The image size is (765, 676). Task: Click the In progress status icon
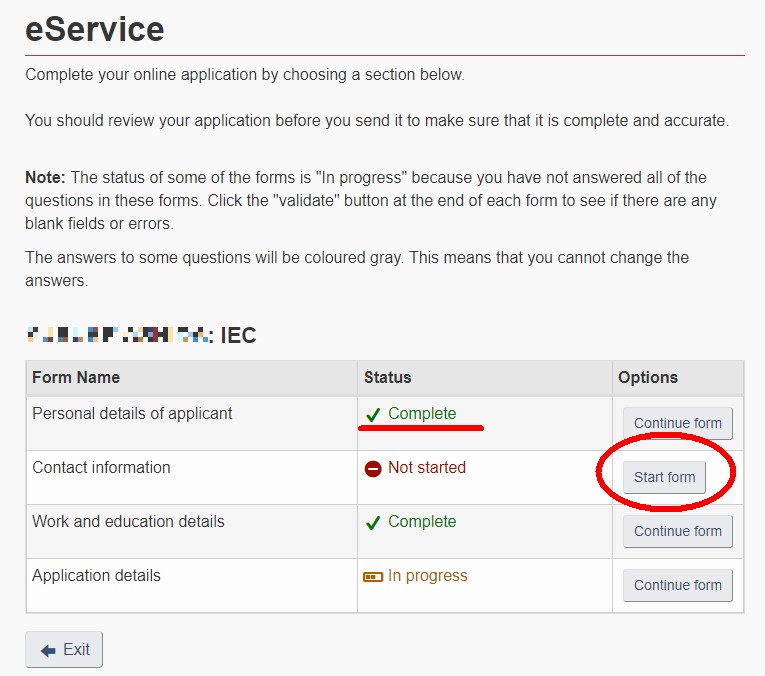[x=373, y=577]
